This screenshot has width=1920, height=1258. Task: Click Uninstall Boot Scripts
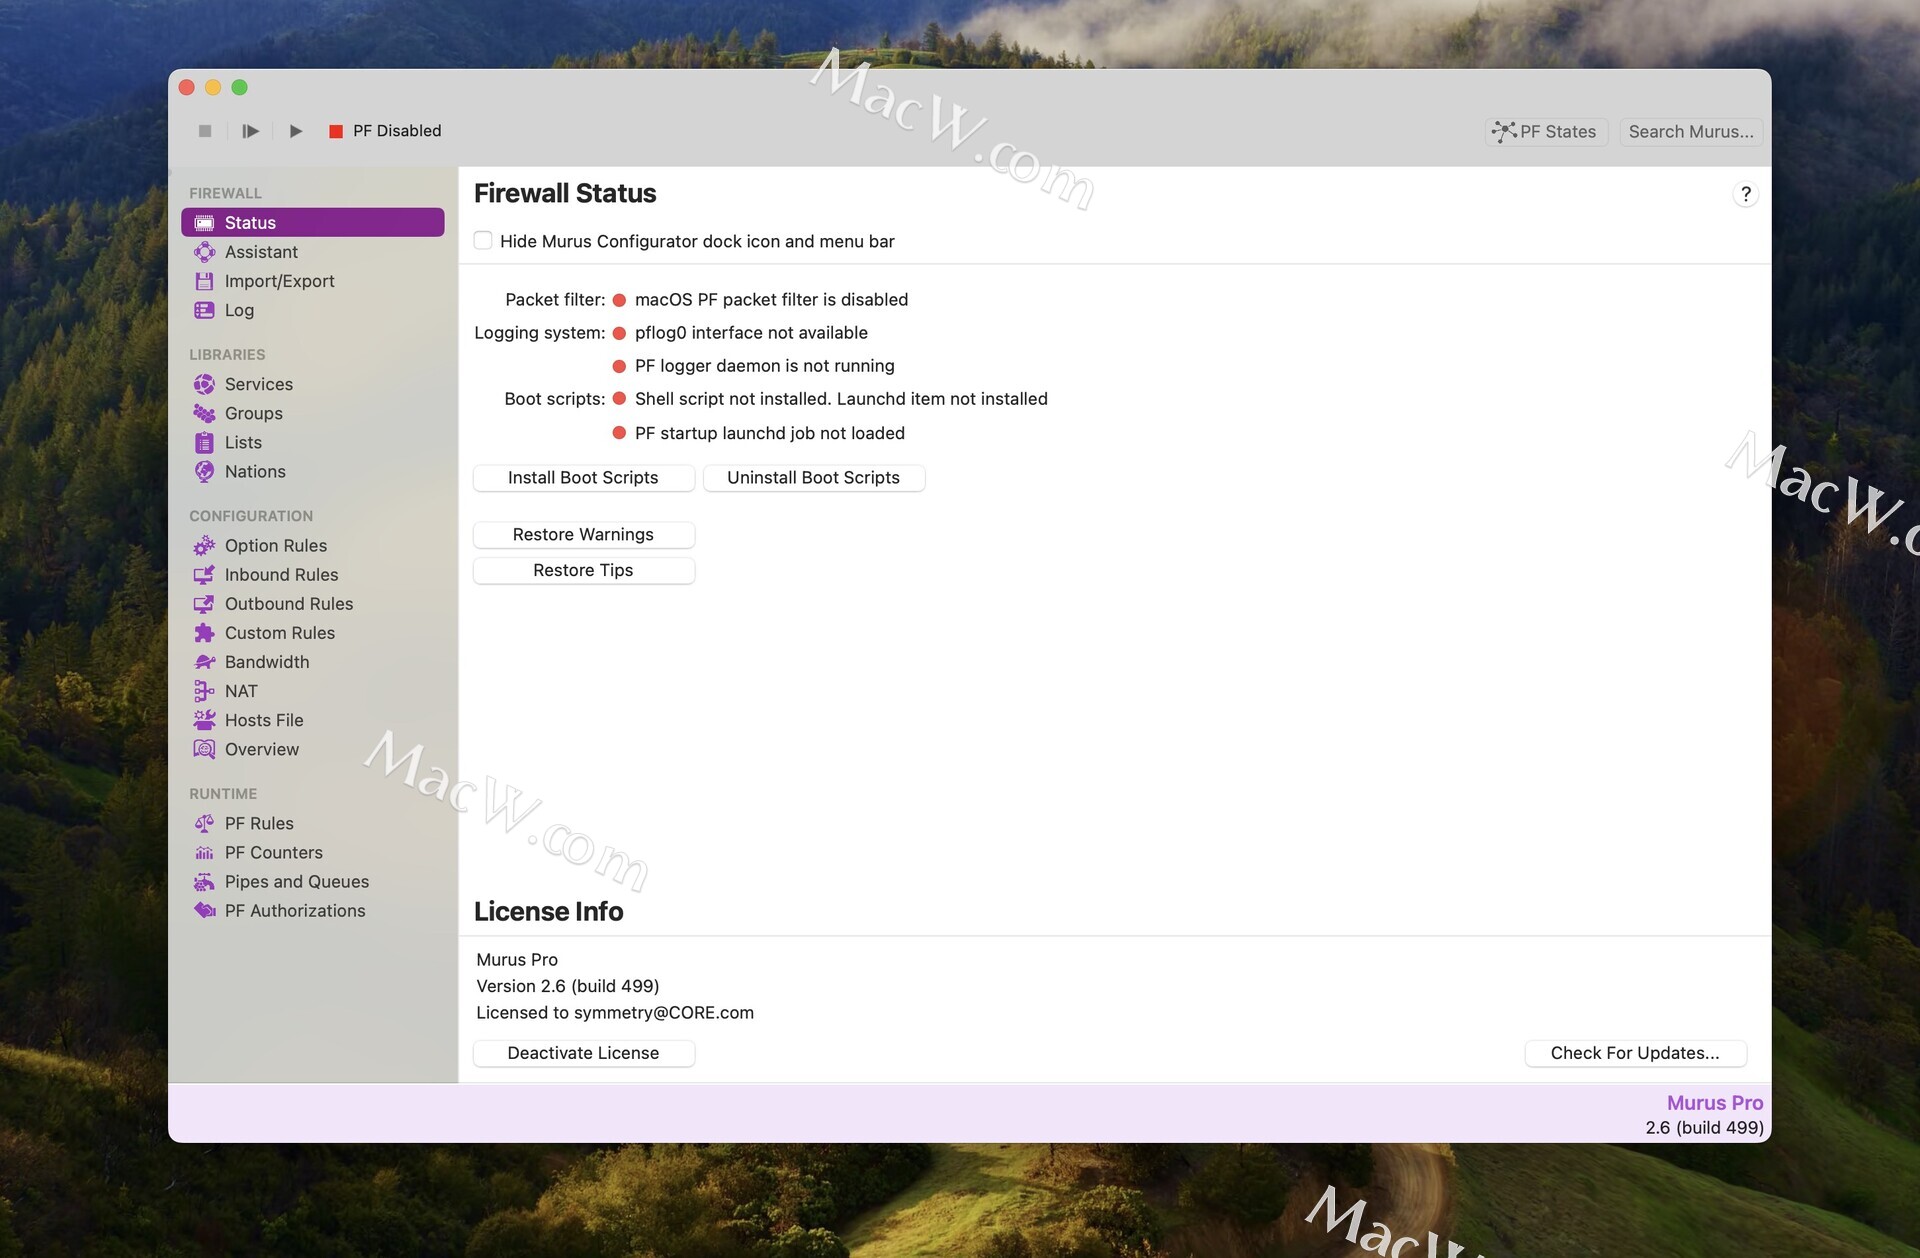click(x=813, y=478)
